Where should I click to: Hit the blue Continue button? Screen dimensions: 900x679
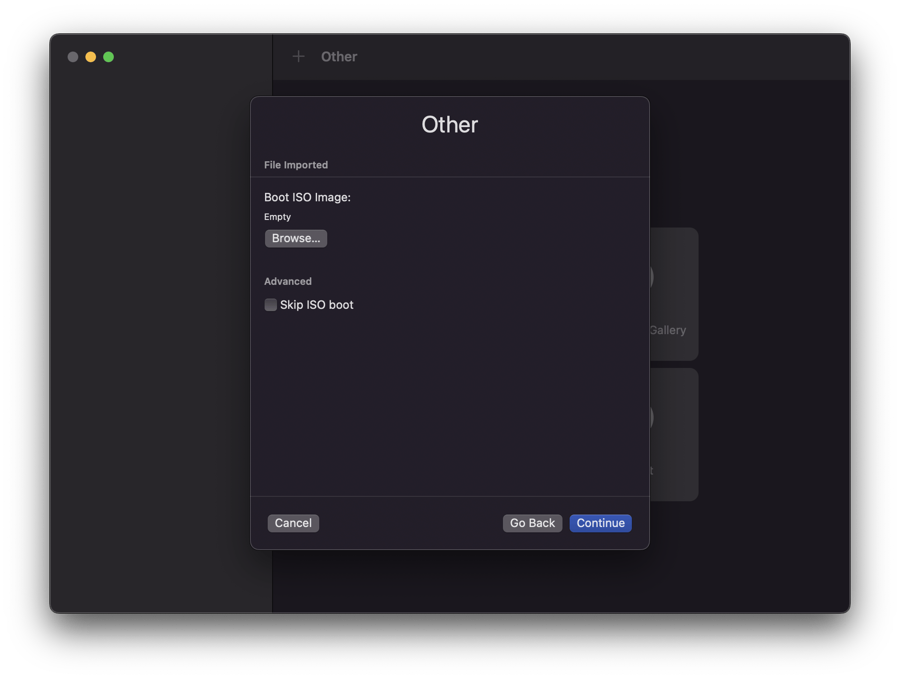click(x=600, y=523)
